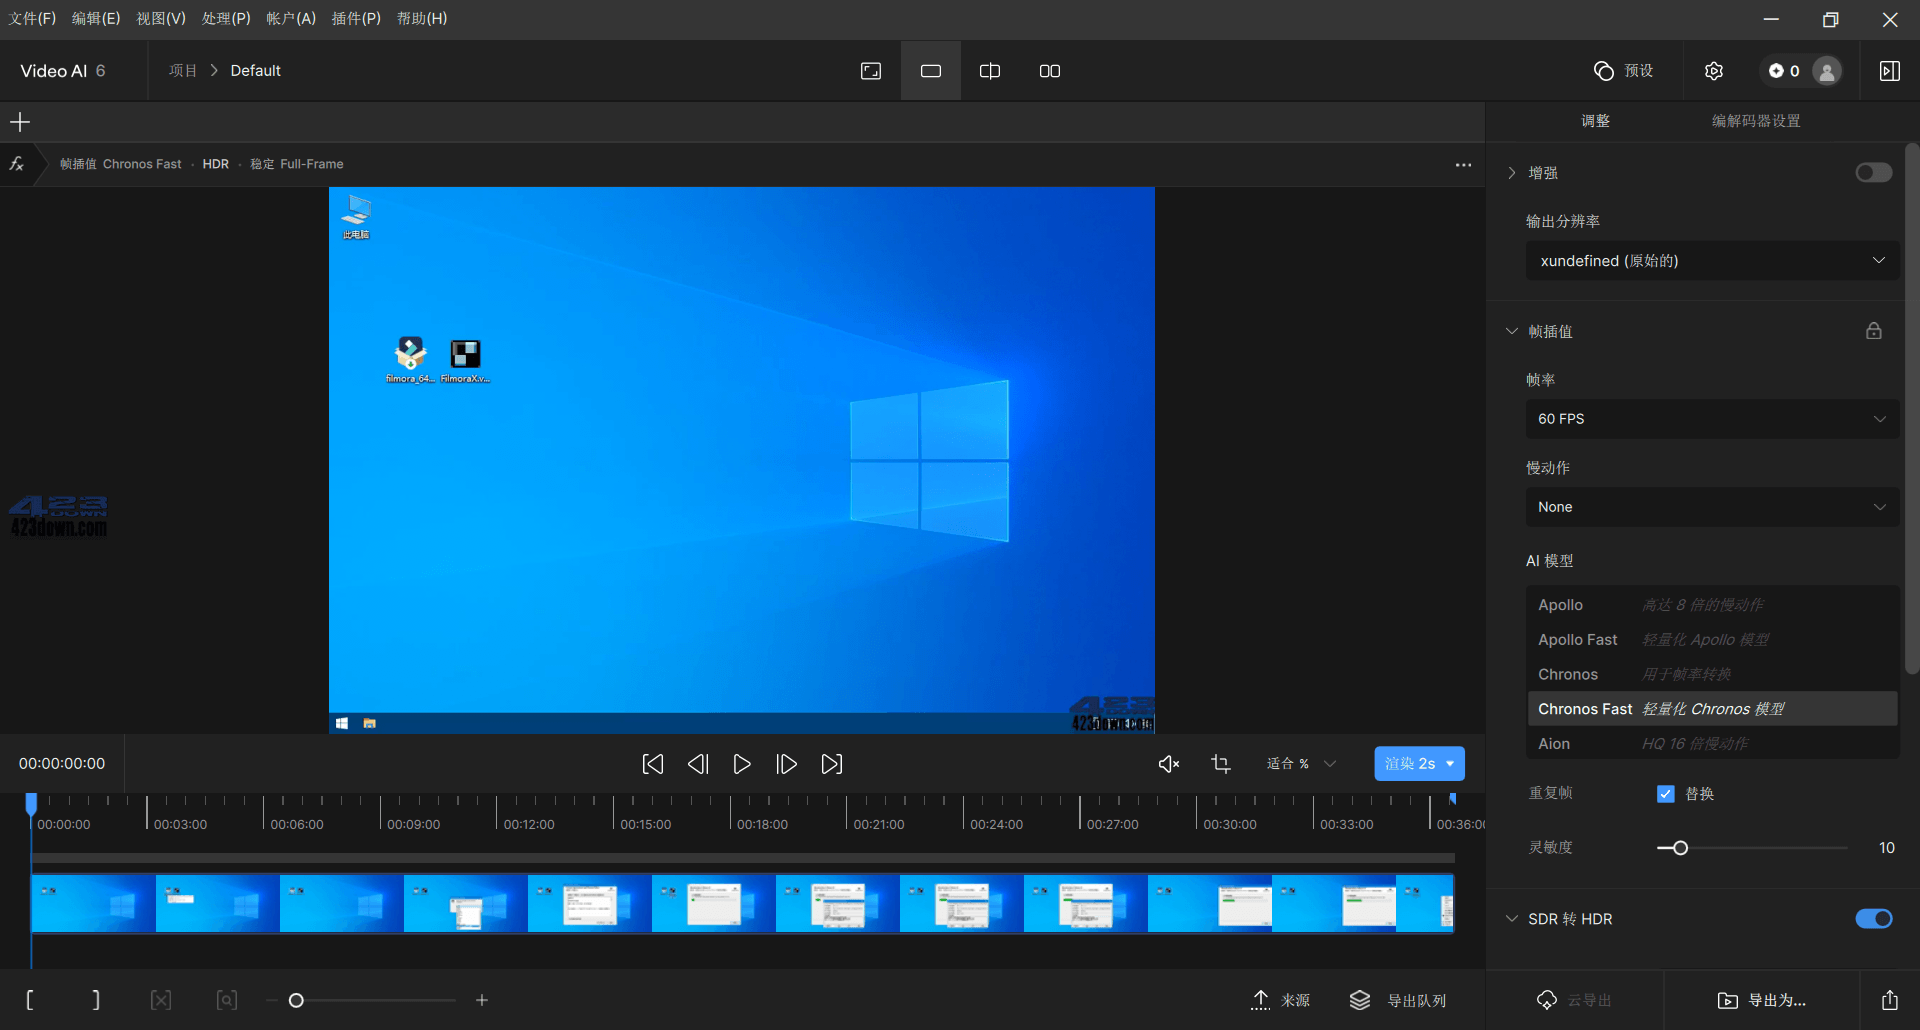Set trim in-point bracket
The image size is (1920, 1030).
[30, 1000]
